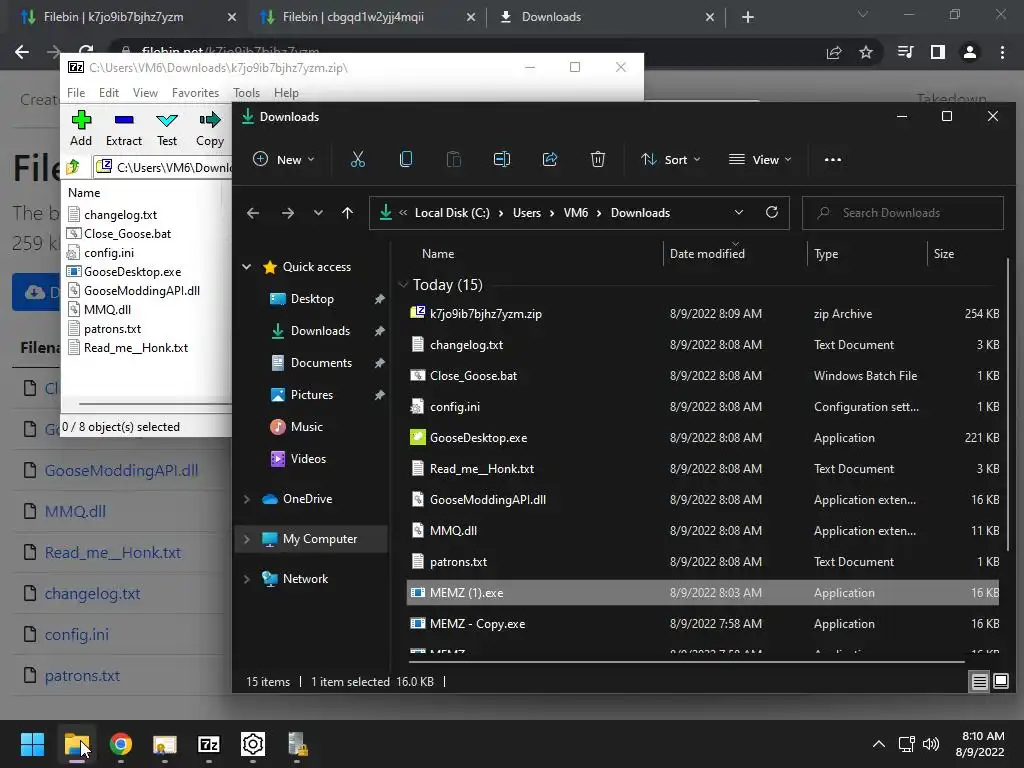
Task: Refresh the Downloads folder view
Action: (771, 212)
